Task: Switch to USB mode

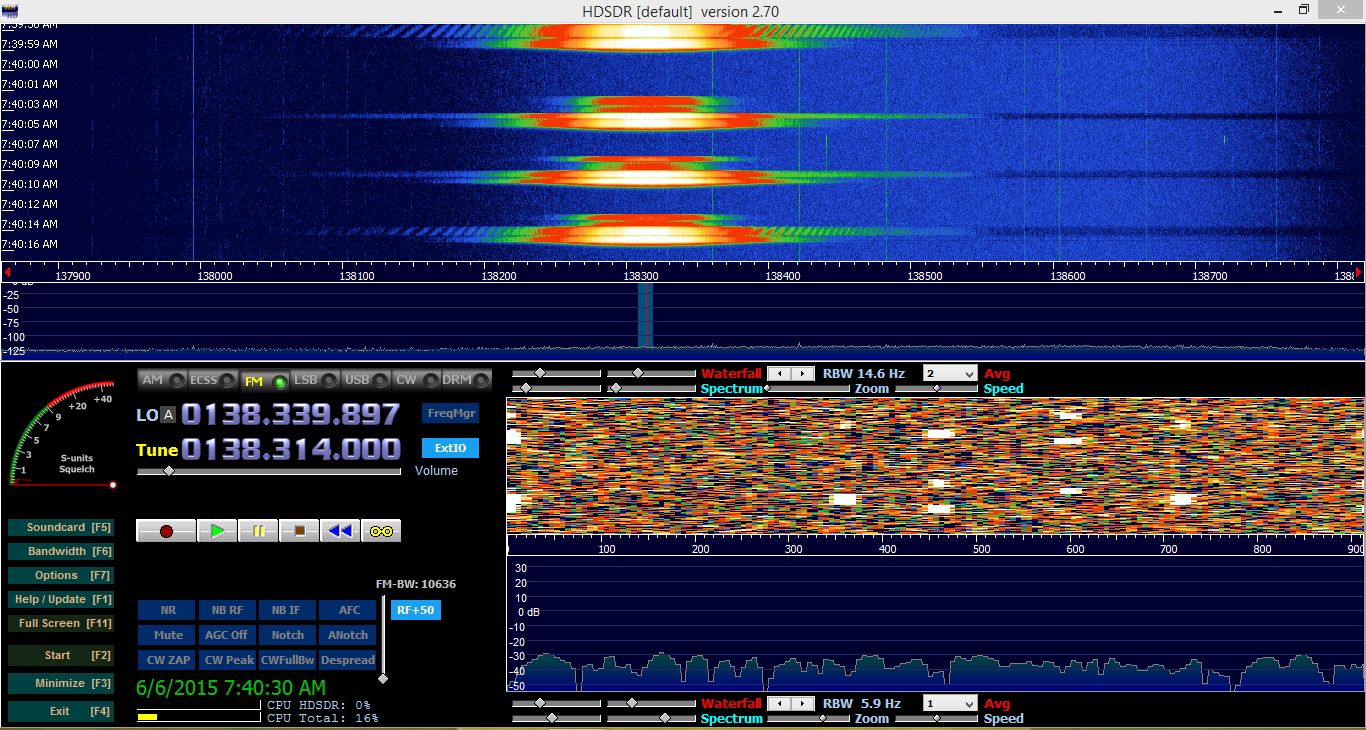Action: 366,380
